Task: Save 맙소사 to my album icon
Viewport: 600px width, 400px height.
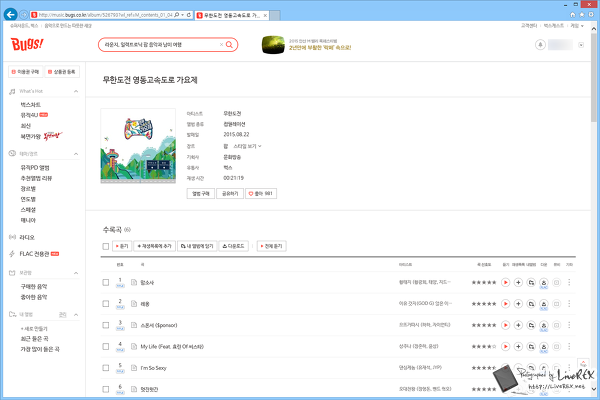Action: 531,282
